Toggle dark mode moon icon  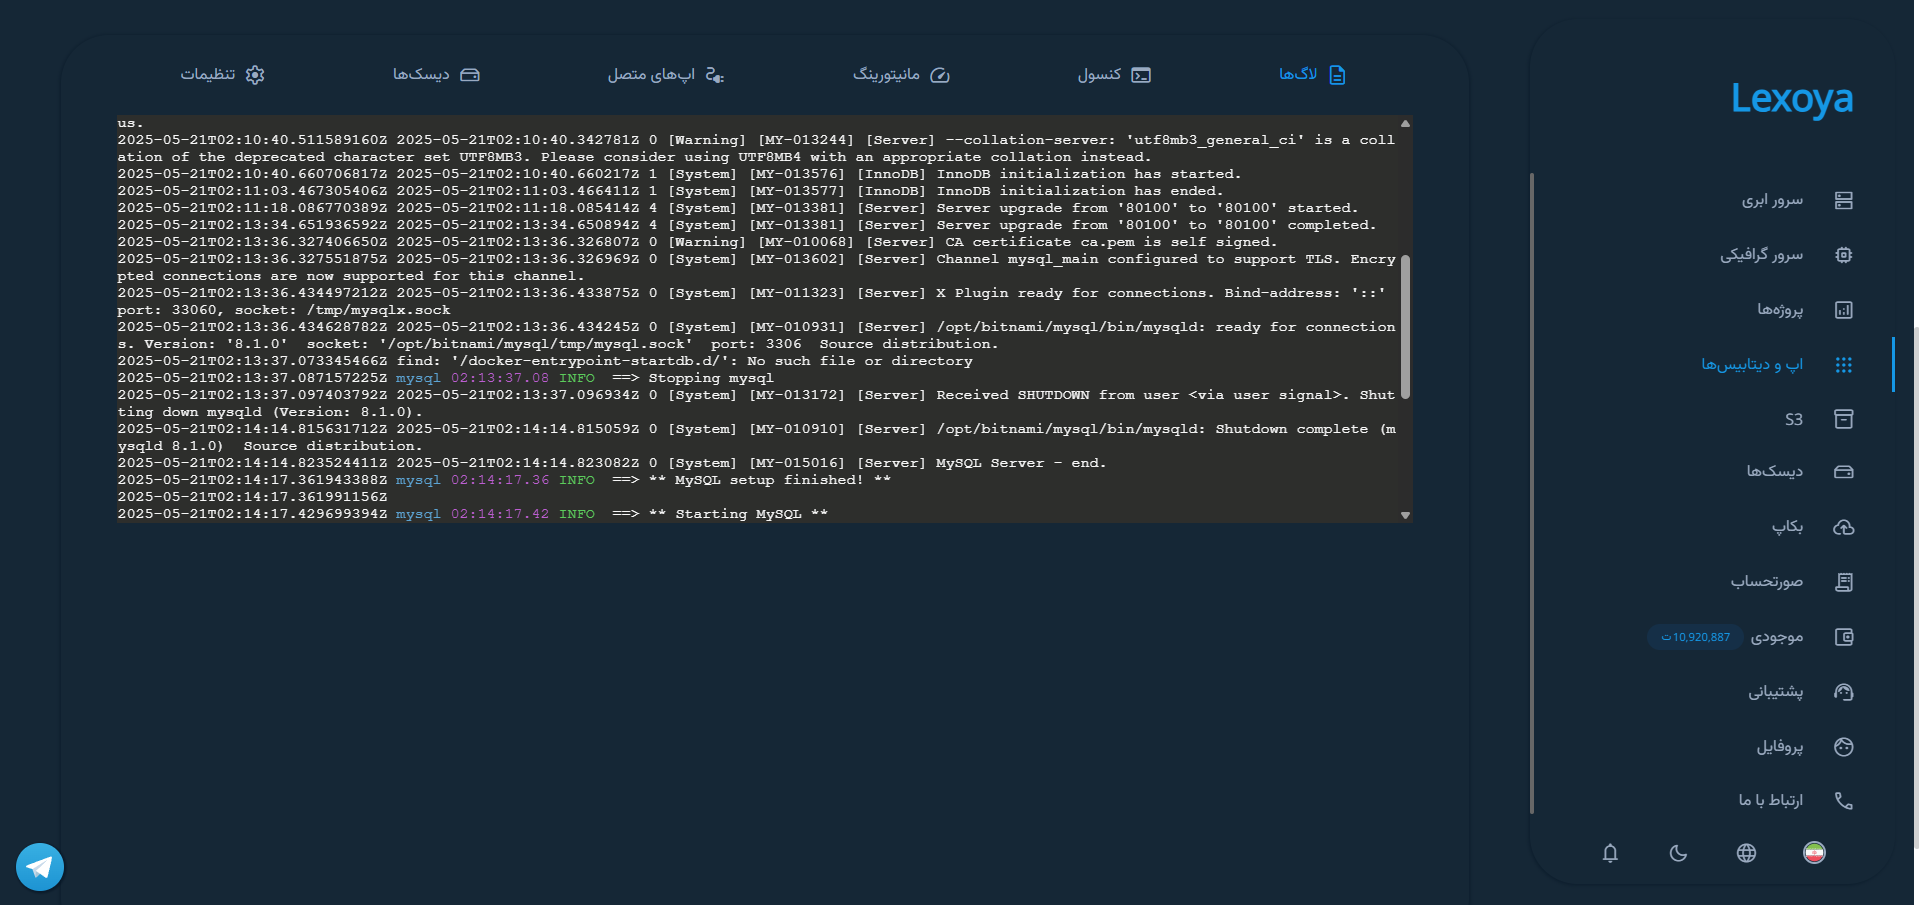[x=1678, y=853]
